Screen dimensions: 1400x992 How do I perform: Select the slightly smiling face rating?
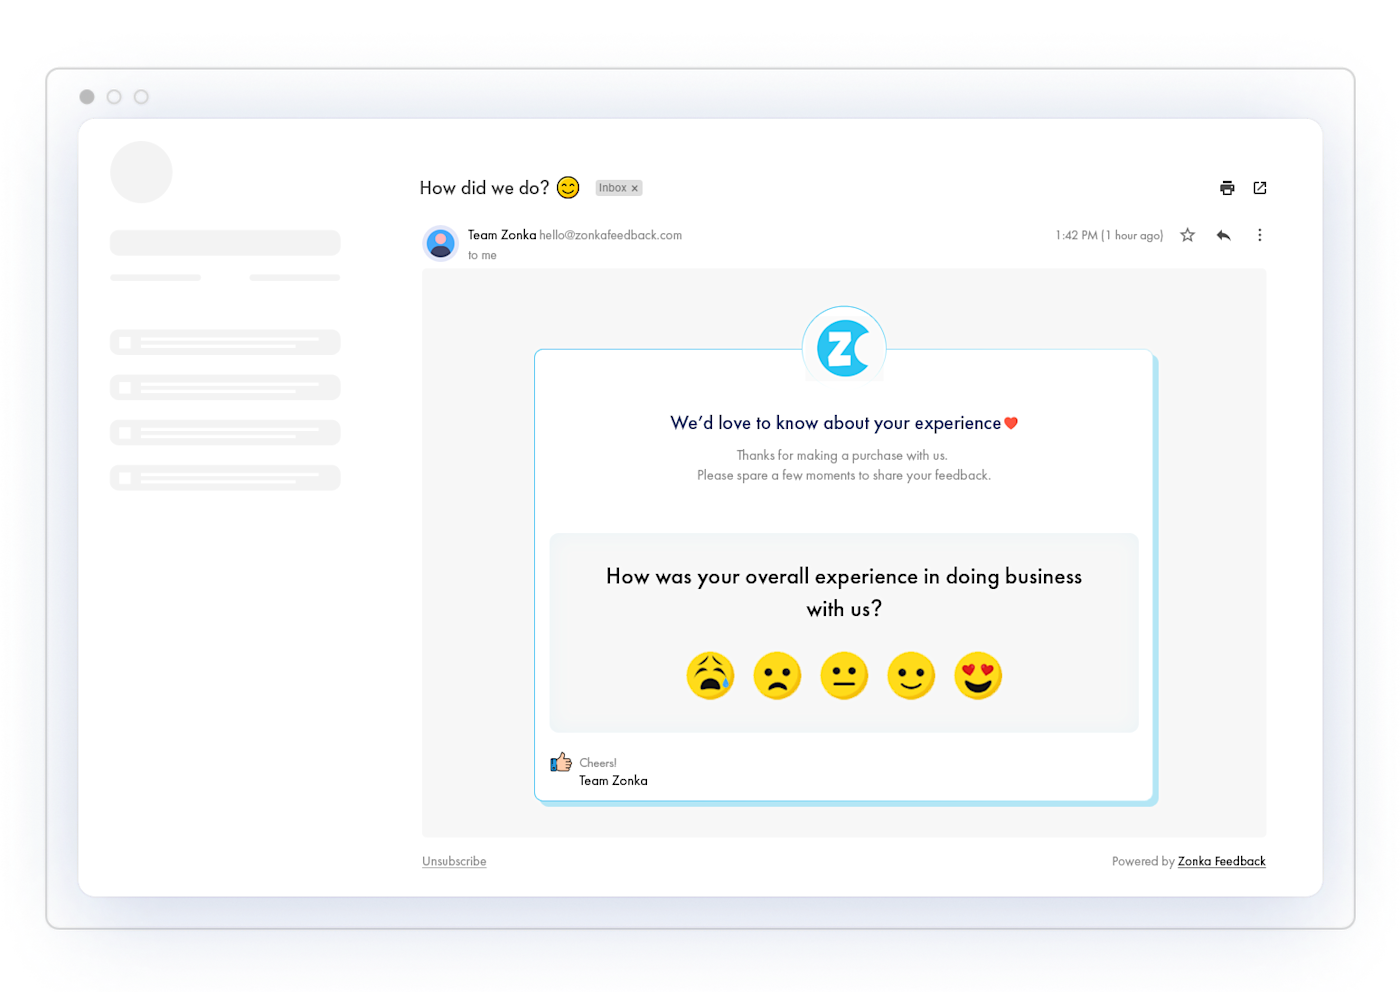pos(911,676)
